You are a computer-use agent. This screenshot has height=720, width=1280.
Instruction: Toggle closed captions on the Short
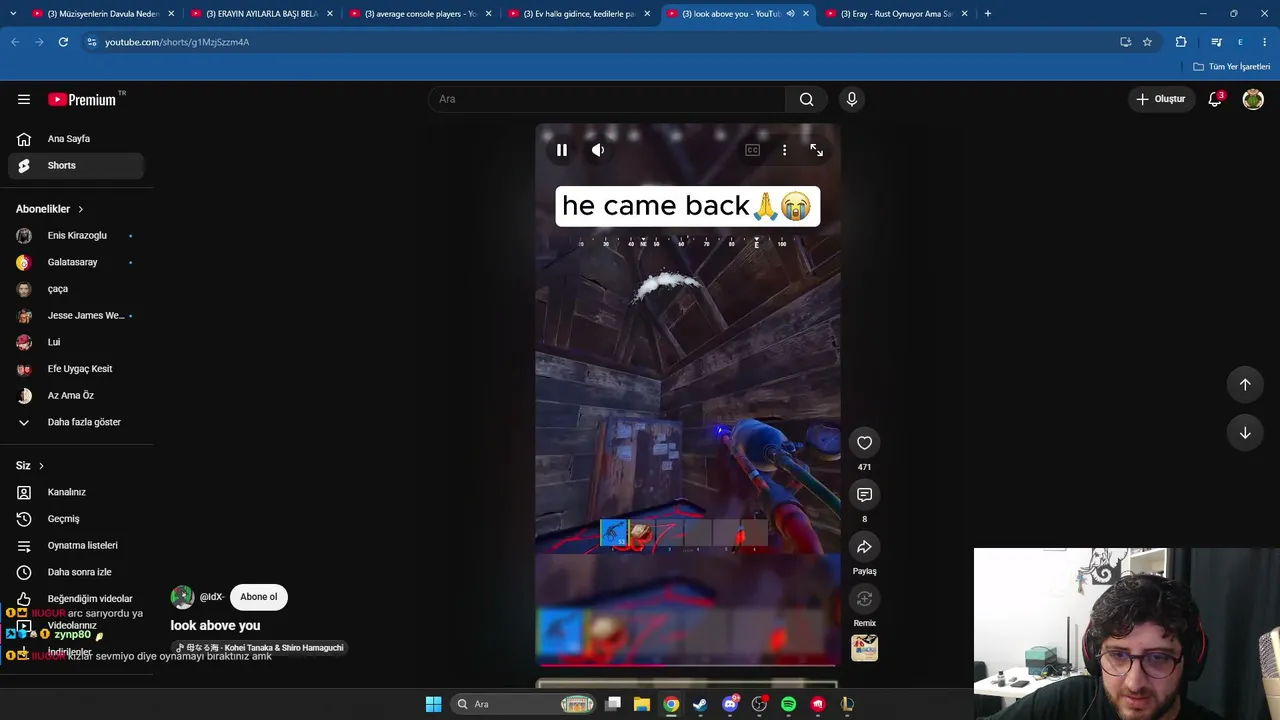752,150
